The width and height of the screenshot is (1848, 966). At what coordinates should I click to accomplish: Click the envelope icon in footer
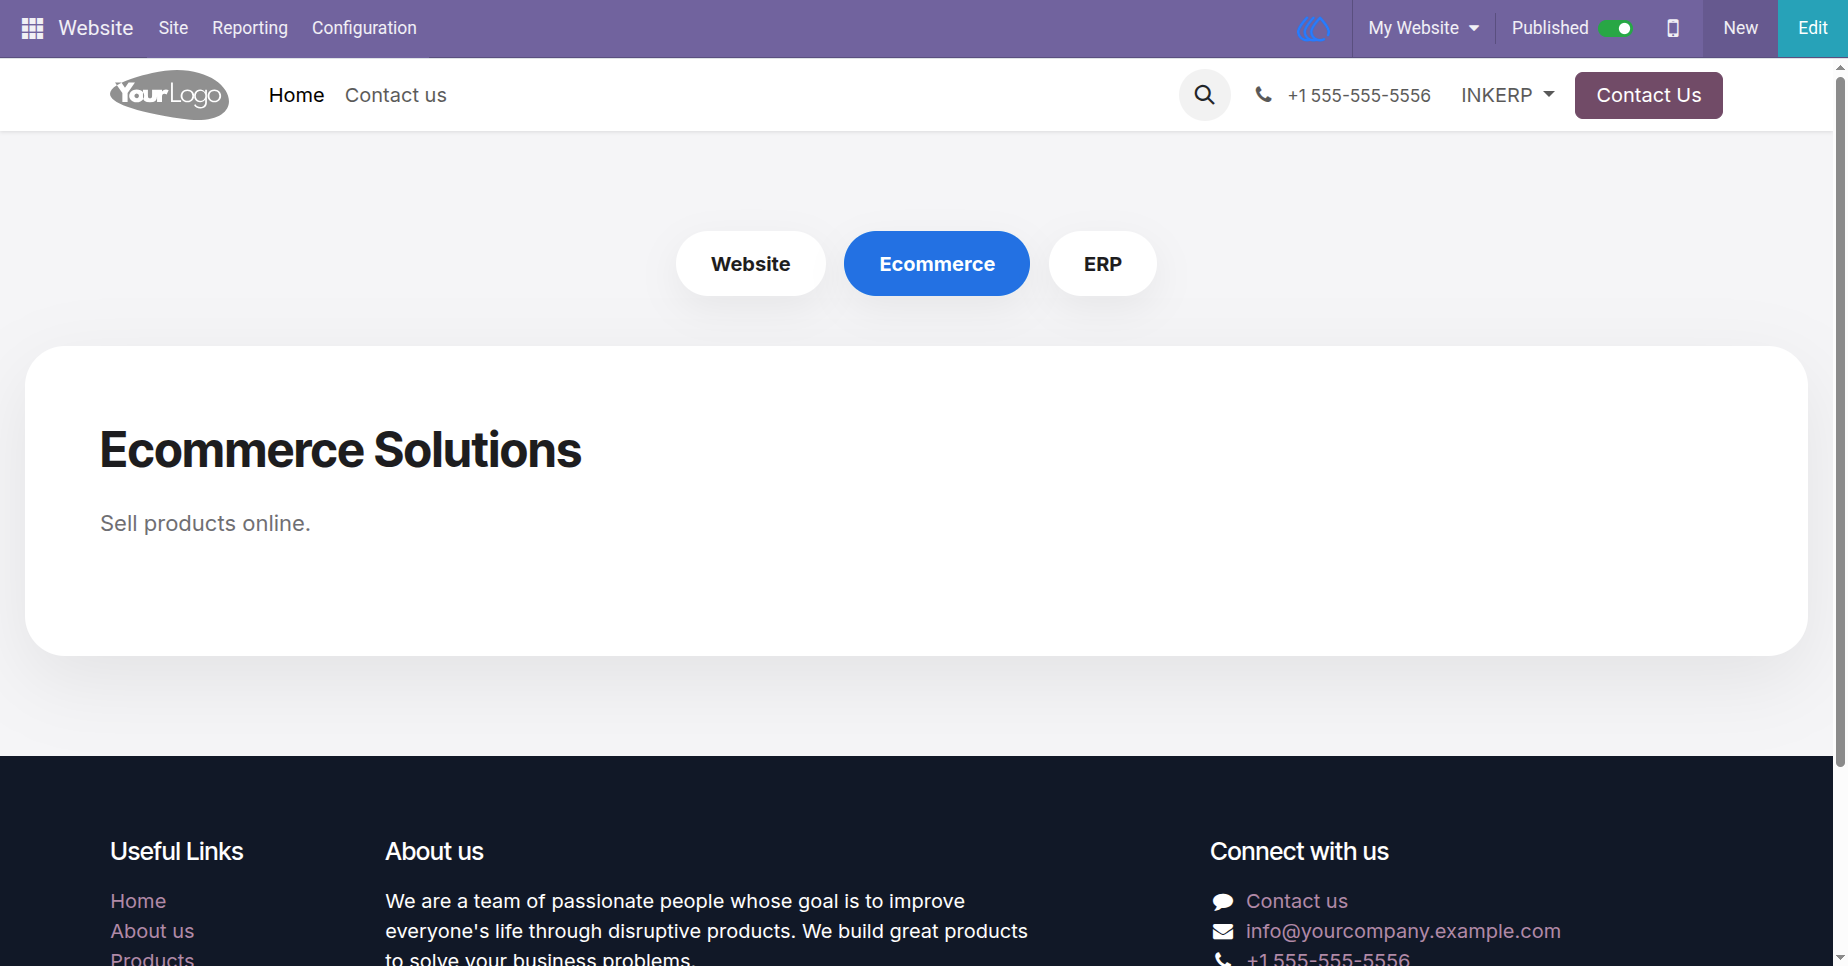(x=1222, y=932)
